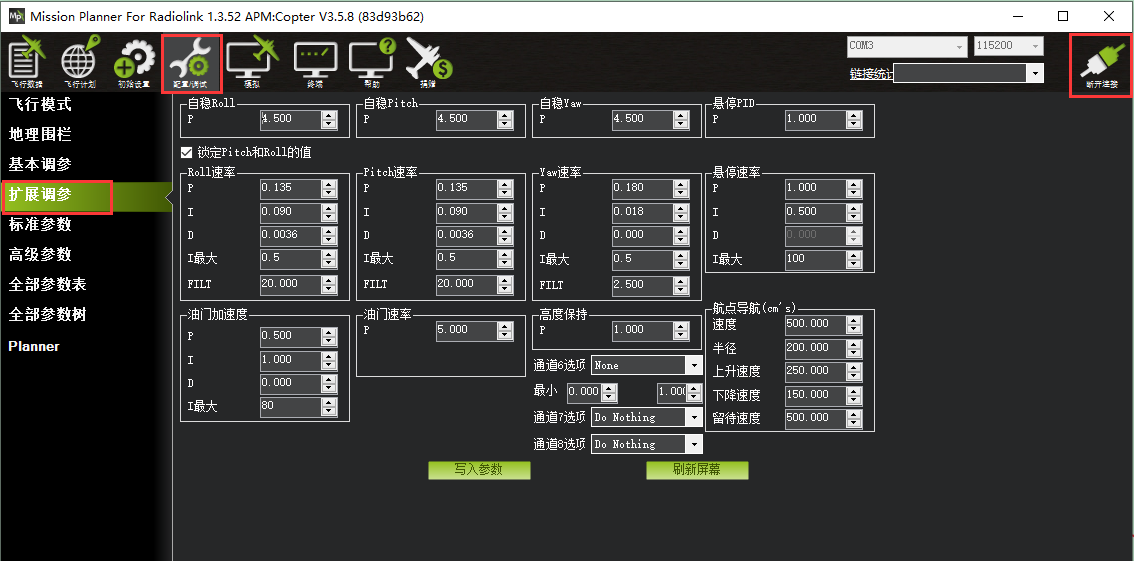Click the 悬停速率 I最大 field 100
Image resolution: width=1134 pixels, height=561 pixels.
click(824, 260)
